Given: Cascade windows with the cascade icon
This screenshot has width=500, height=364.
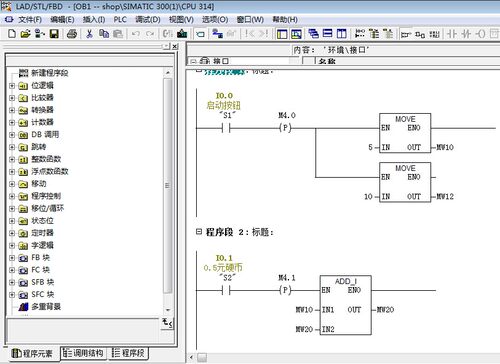Looking at the screenshot, I should 313,33.
